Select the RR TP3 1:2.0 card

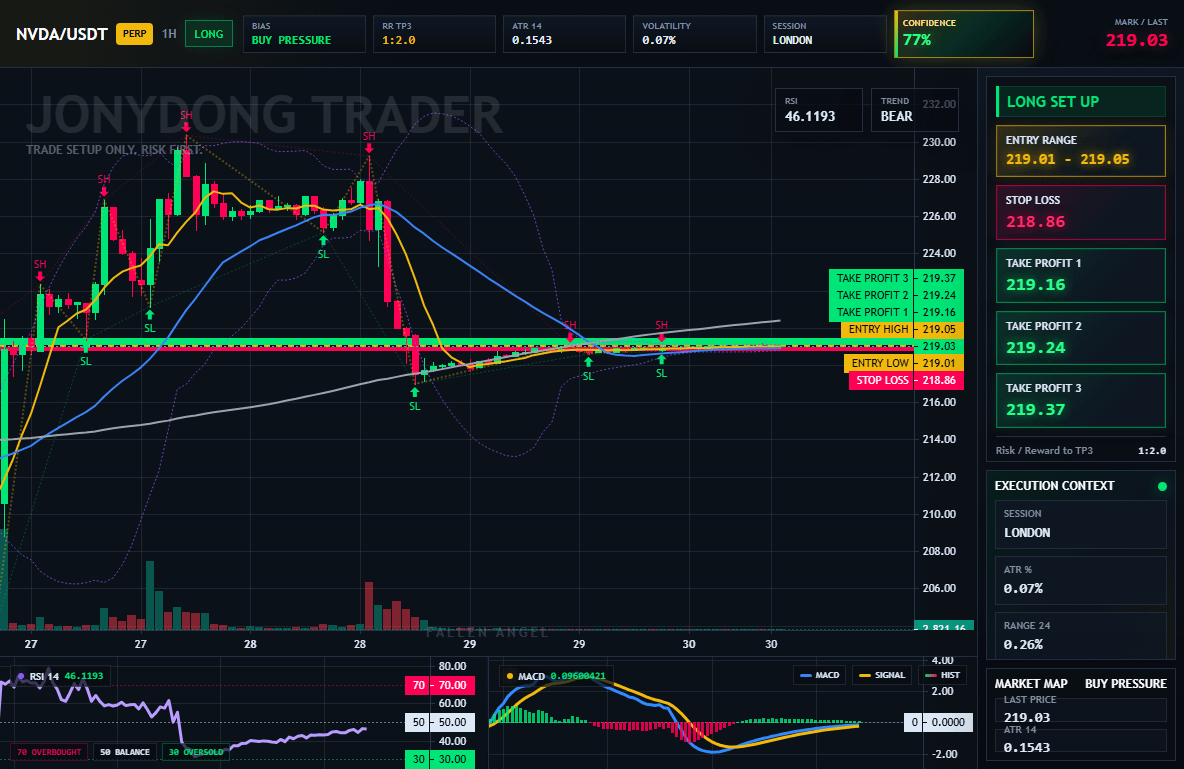coord(434,34)
